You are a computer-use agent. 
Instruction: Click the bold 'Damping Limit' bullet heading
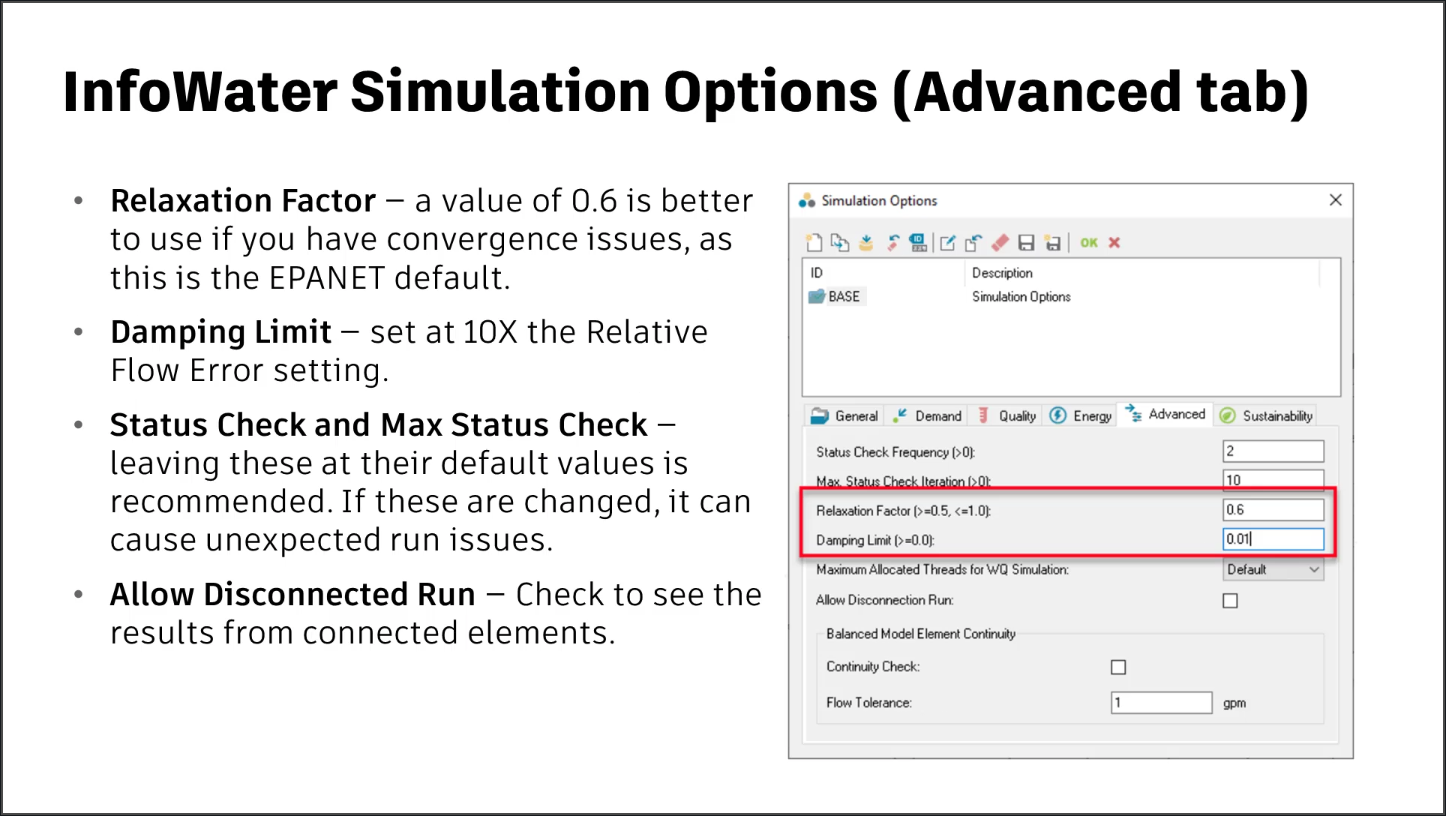[221, 332]
